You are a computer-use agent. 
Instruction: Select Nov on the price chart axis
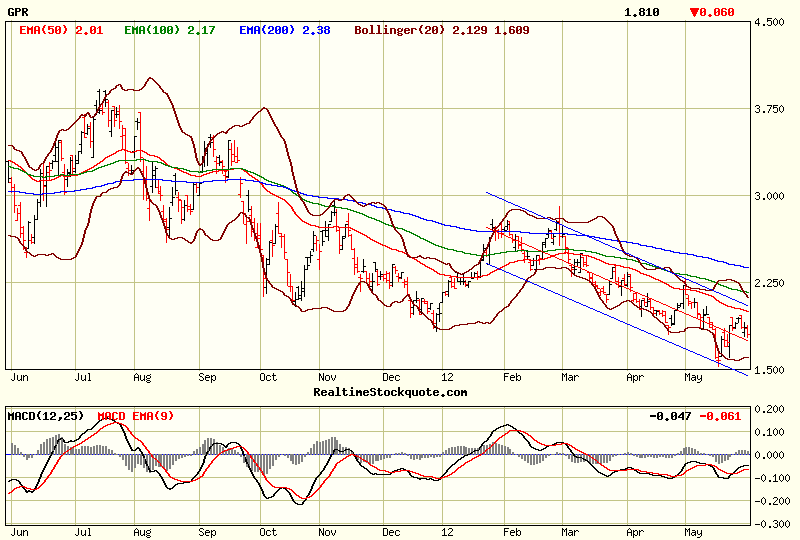[327, 377]
